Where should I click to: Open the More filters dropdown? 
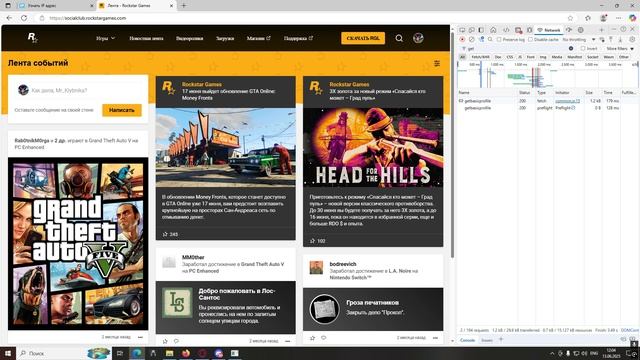(620, 49)
